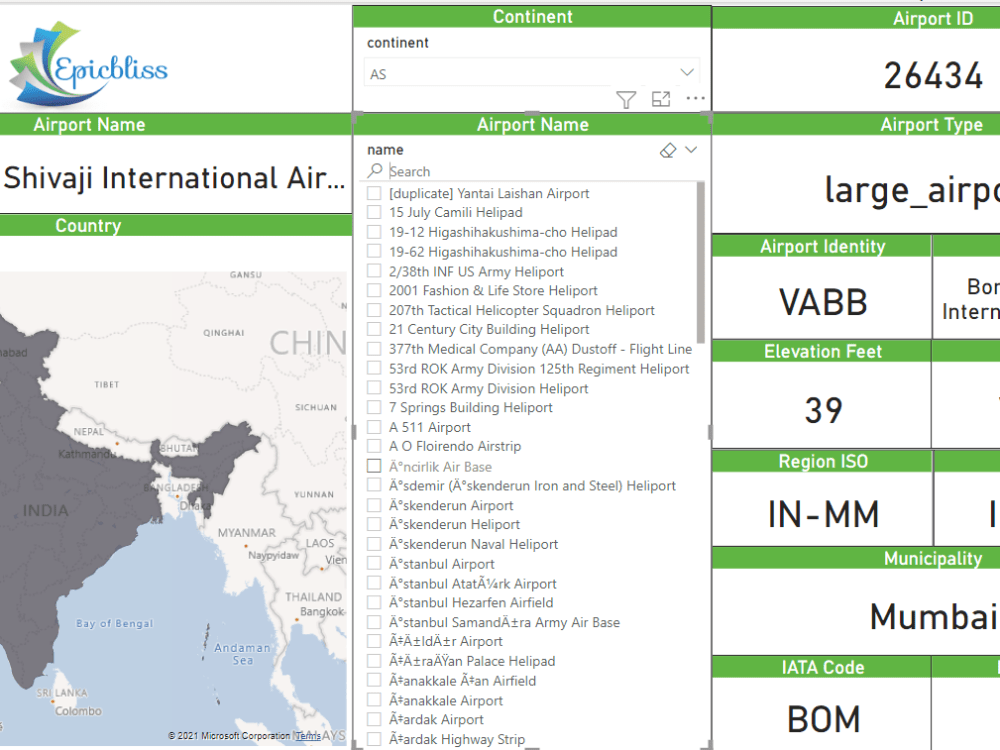
Task: Check Ä°sdemir Iron and Steel Heliport
Action: click(374, 486)
